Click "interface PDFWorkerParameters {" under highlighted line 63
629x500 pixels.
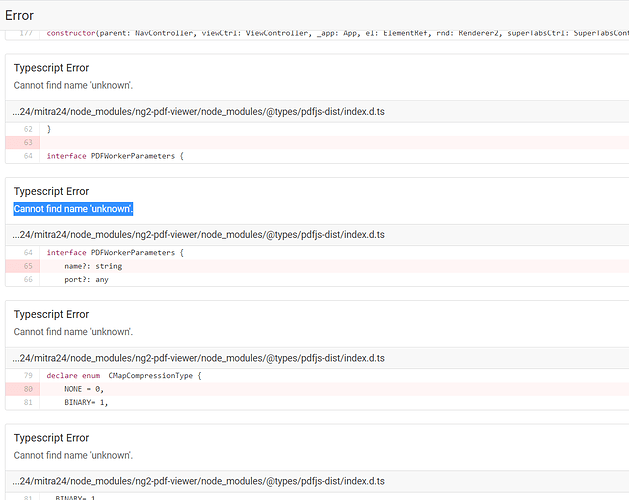click(x=115, y=156)
